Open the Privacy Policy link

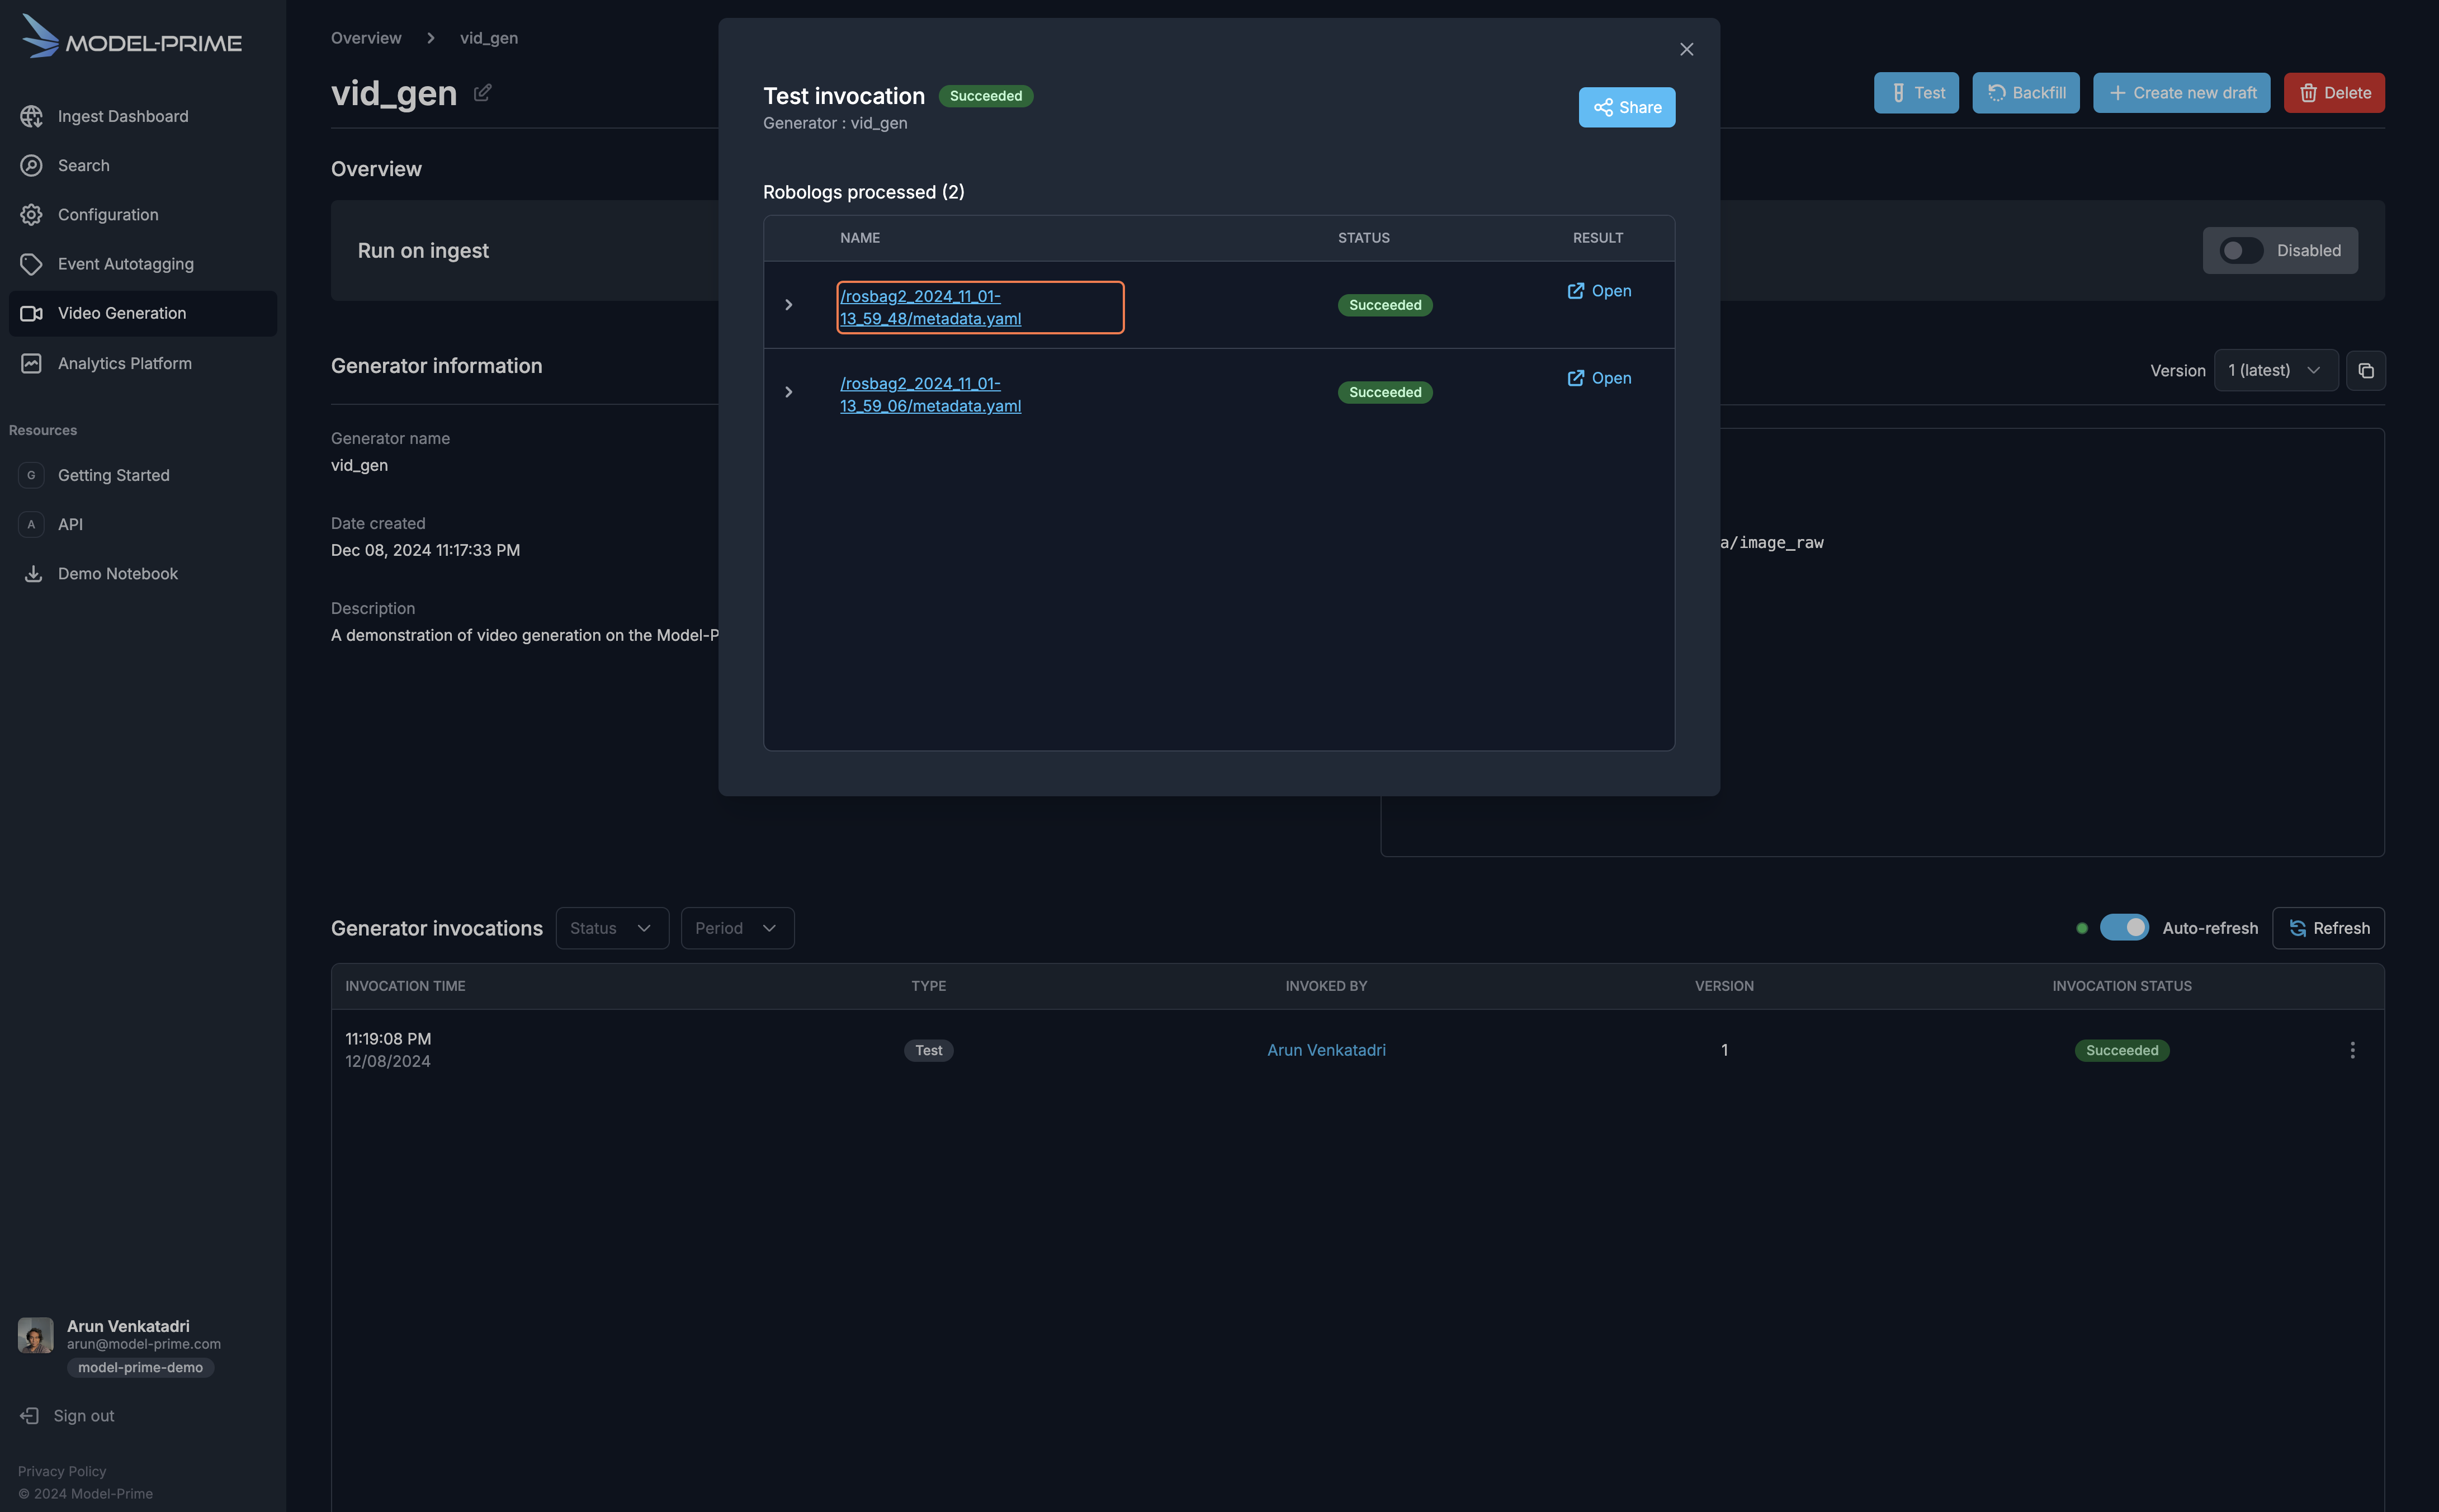(x=62, y=1470)
